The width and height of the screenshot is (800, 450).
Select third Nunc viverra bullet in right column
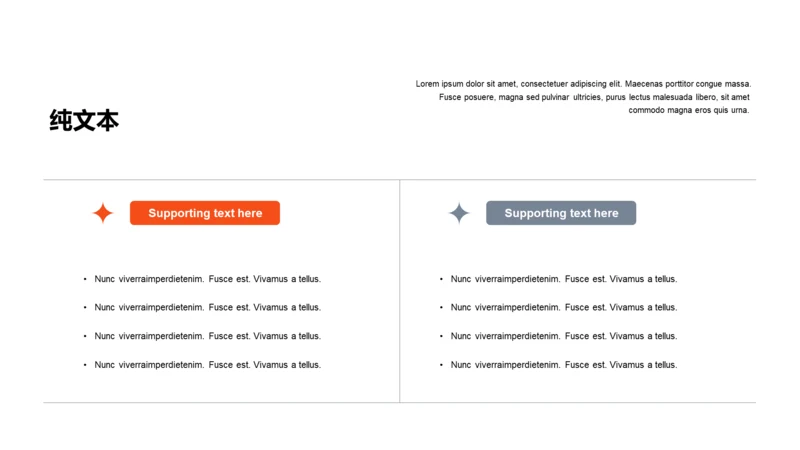559,336
